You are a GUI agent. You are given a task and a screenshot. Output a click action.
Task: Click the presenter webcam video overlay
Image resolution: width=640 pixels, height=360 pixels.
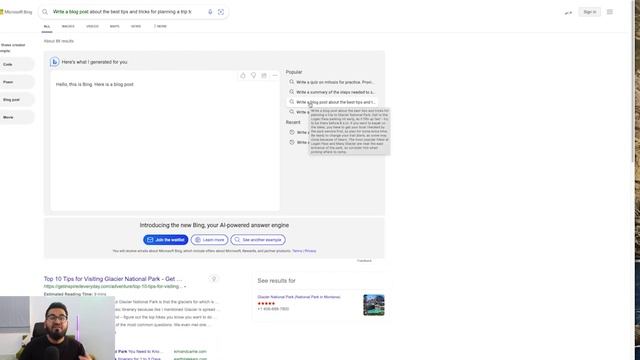pyautogui.click(x=58, y=328)
